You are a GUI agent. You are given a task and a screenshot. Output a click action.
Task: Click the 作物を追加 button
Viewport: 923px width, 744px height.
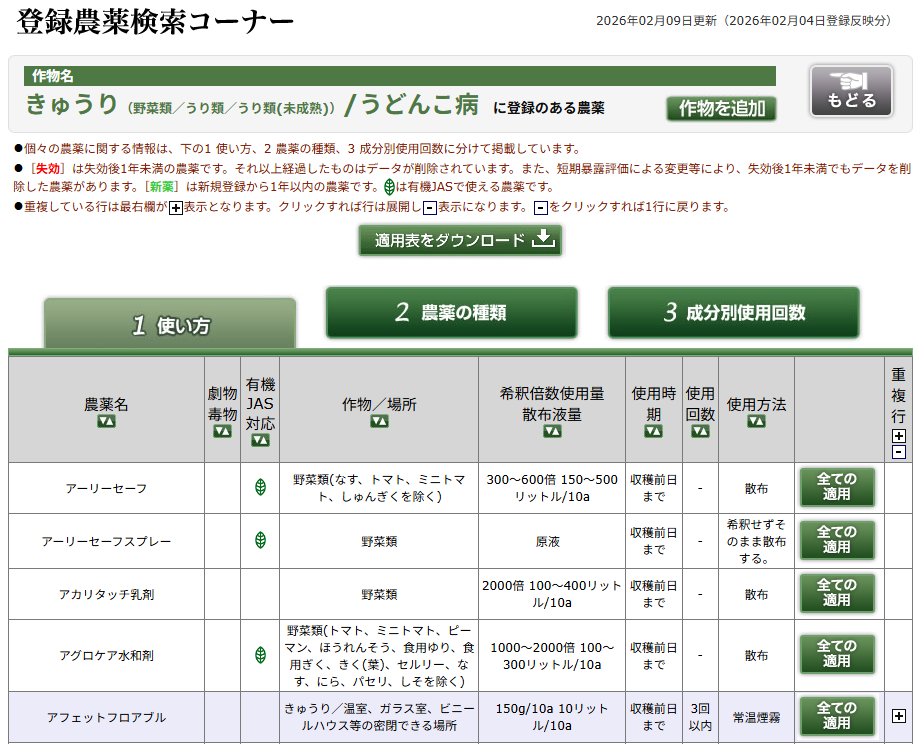721,108
